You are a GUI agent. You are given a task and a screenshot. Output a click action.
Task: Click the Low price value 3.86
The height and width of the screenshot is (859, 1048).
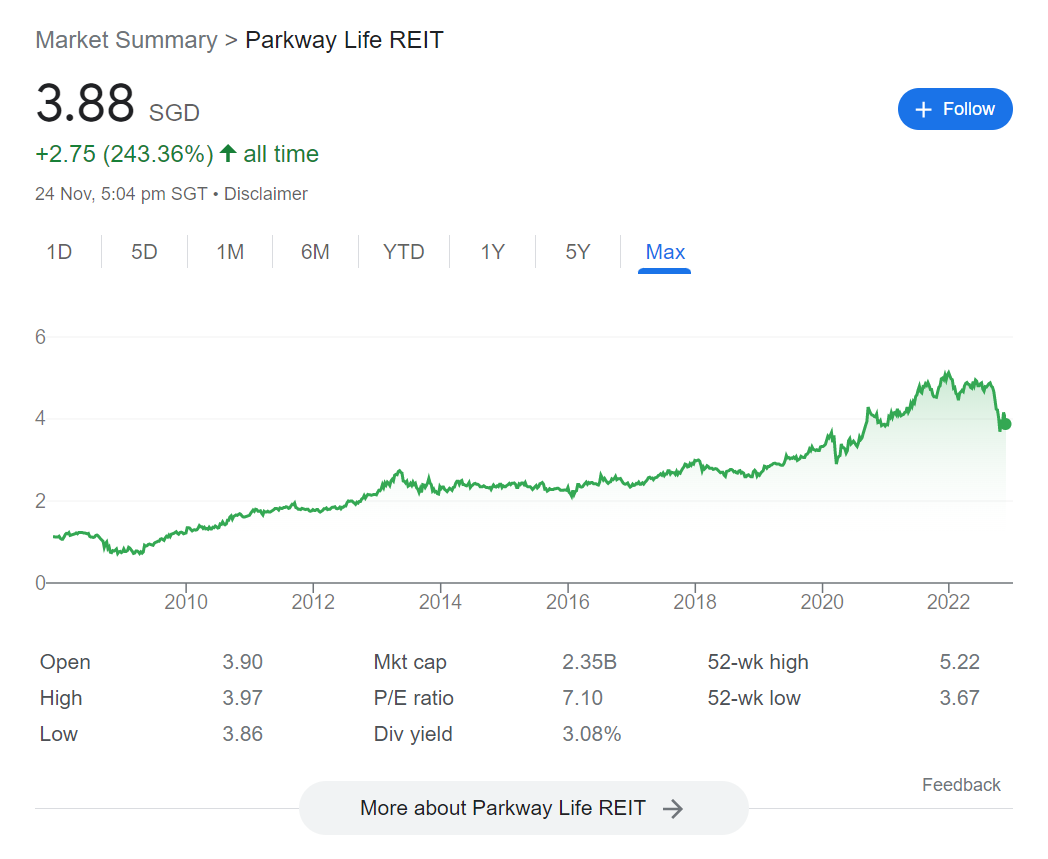click(x=243, y=734)
